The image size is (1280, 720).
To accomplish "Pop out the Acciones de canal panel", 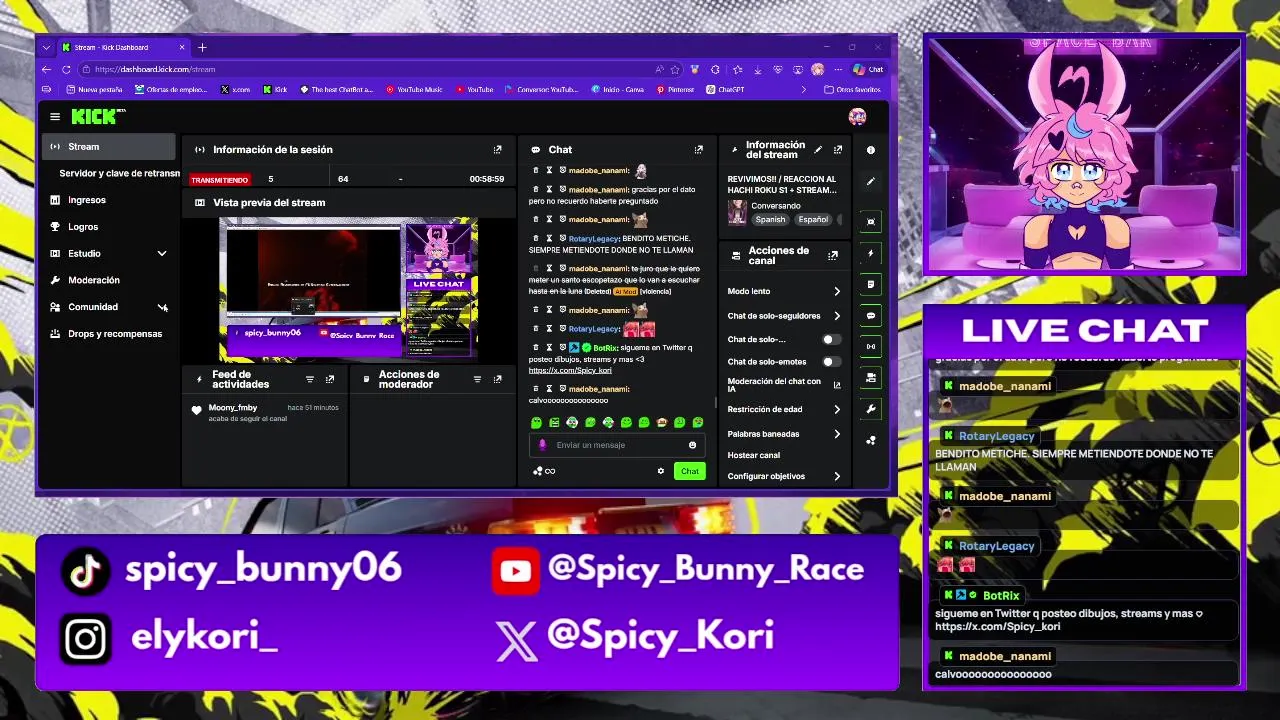I will [832, 256].
